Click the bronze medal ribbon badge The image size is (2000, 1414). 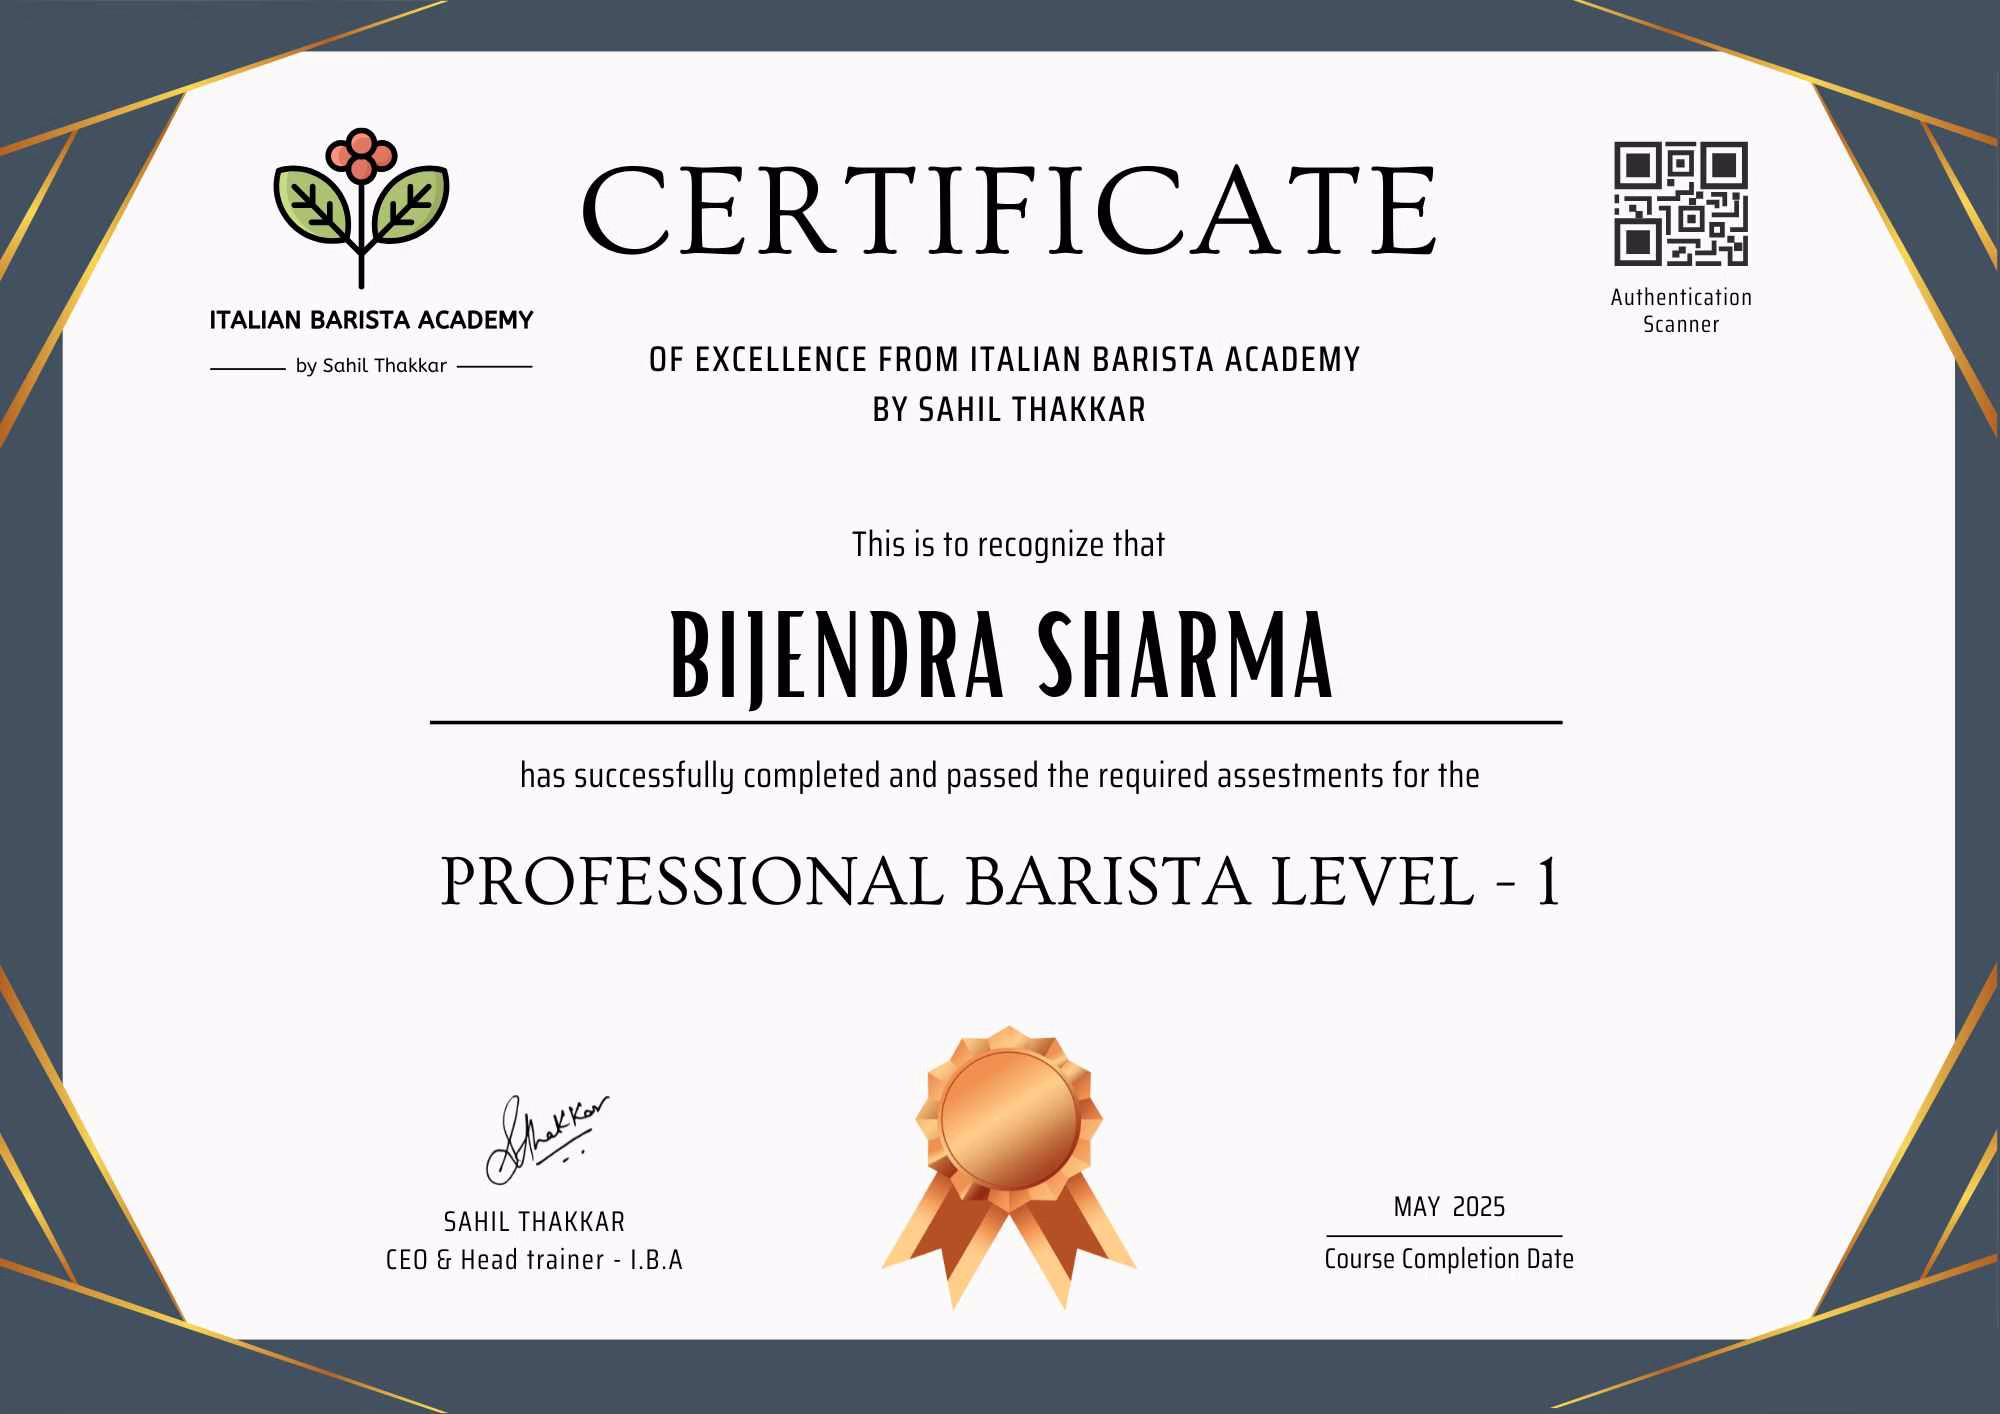pos(1008,1165)
